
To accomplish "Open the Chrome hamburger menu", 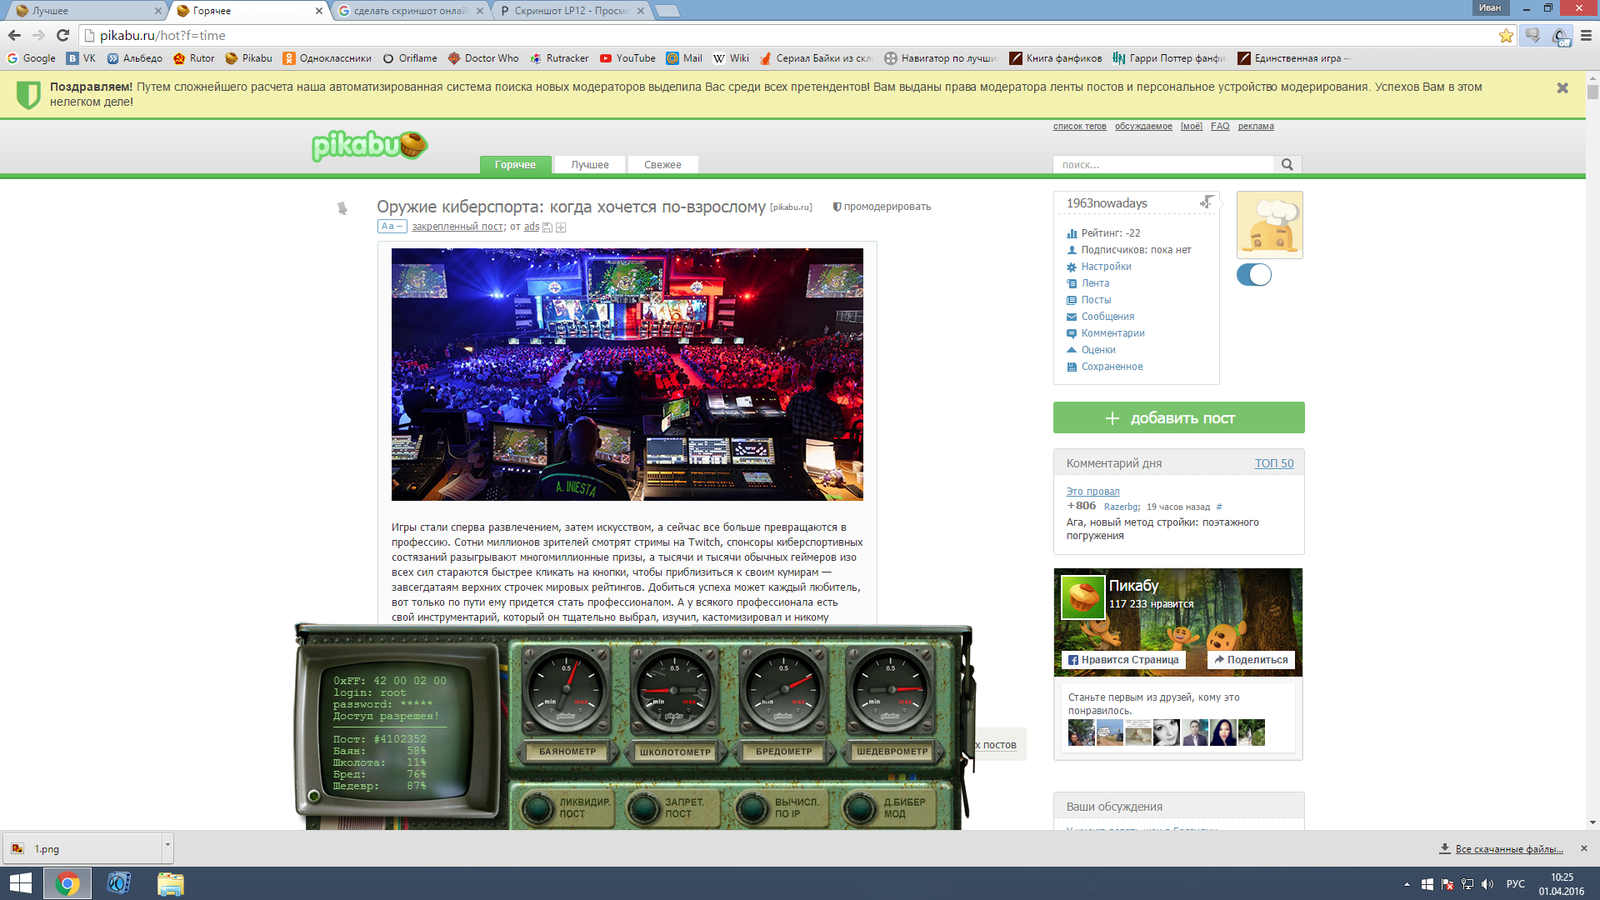I will coord(1586,36).
